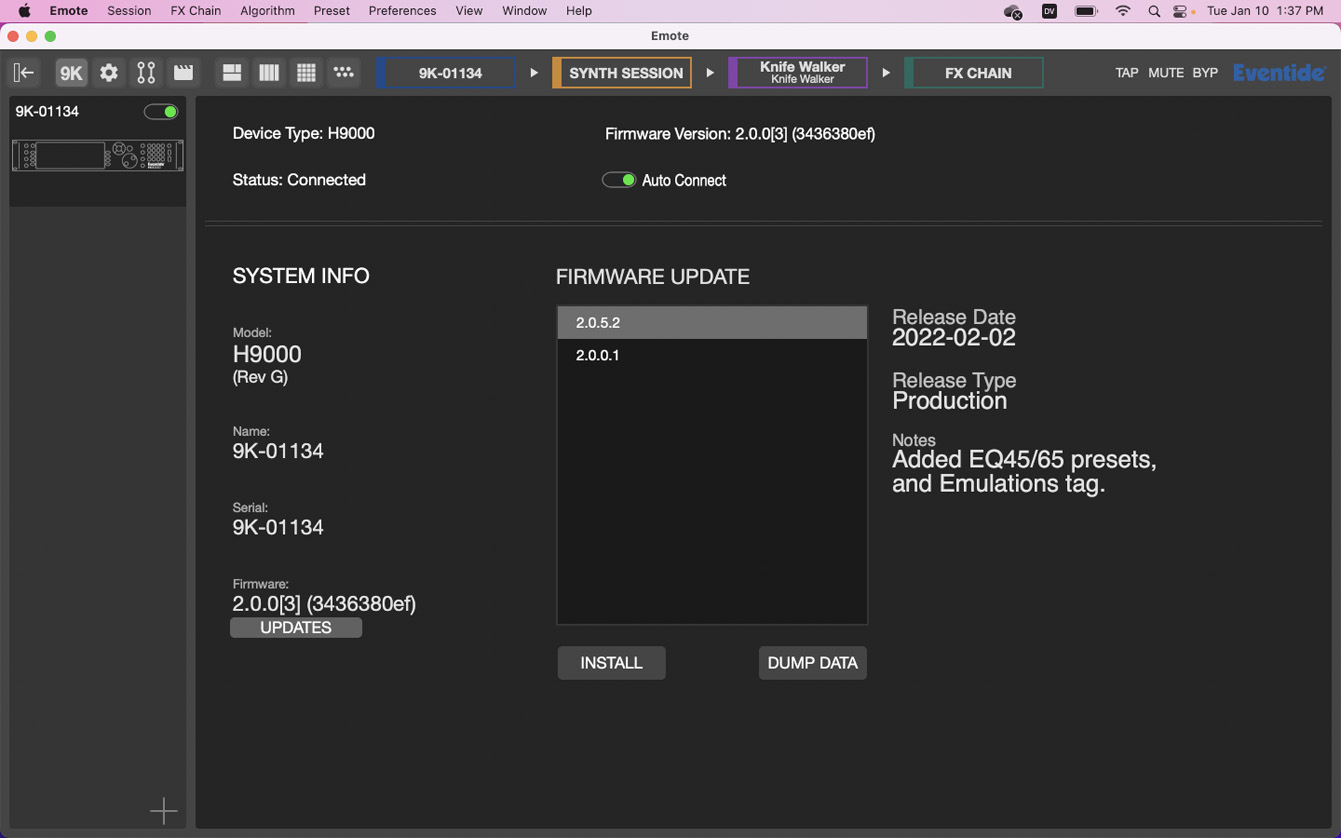1341x838 pixels.
Task: Click the clapperboard scenes icon
Action: coord(183,73)
